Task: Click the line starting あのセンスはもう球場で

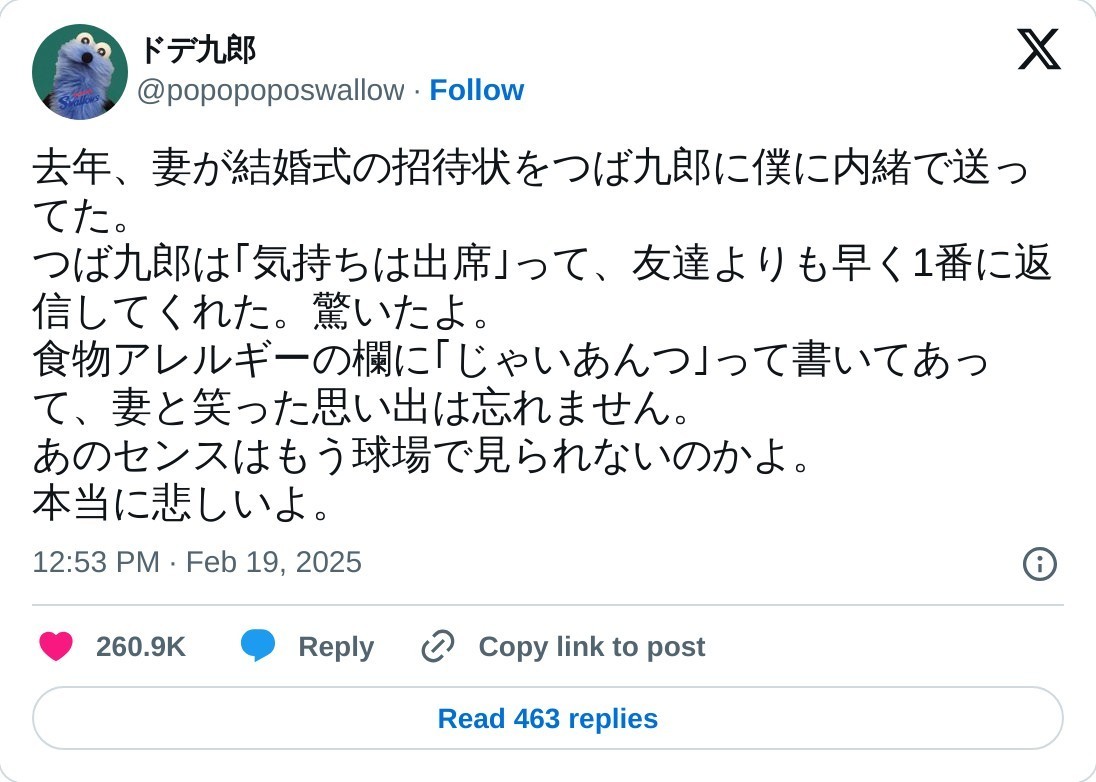Action: pyautogui.click(x=422, y=457)
